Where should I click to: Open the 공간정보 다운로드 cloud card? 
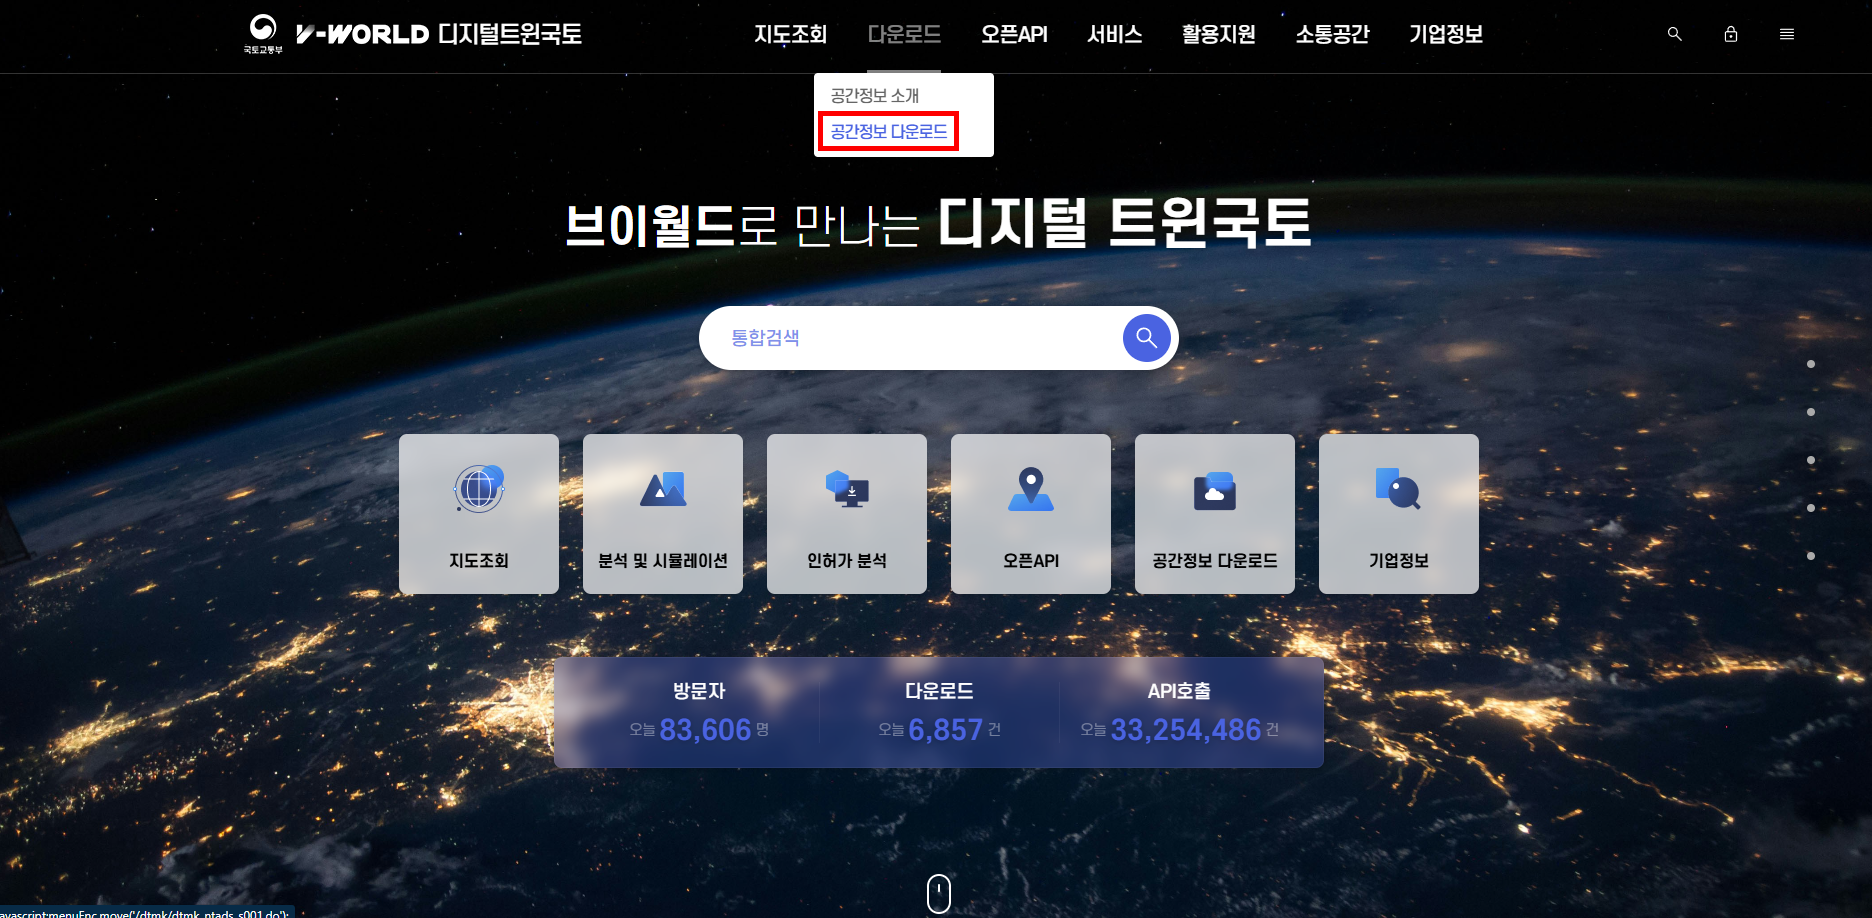[1215, 514]
